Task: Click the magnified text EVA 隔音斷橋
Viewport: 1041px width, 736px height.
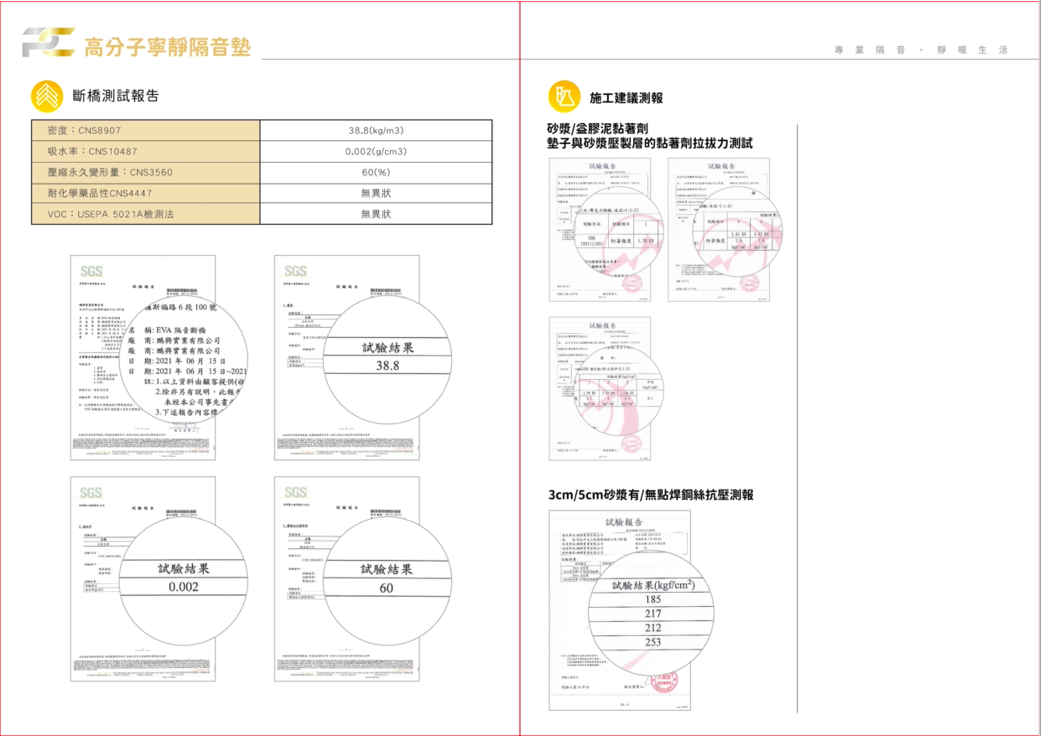Action: coord(182,331)
